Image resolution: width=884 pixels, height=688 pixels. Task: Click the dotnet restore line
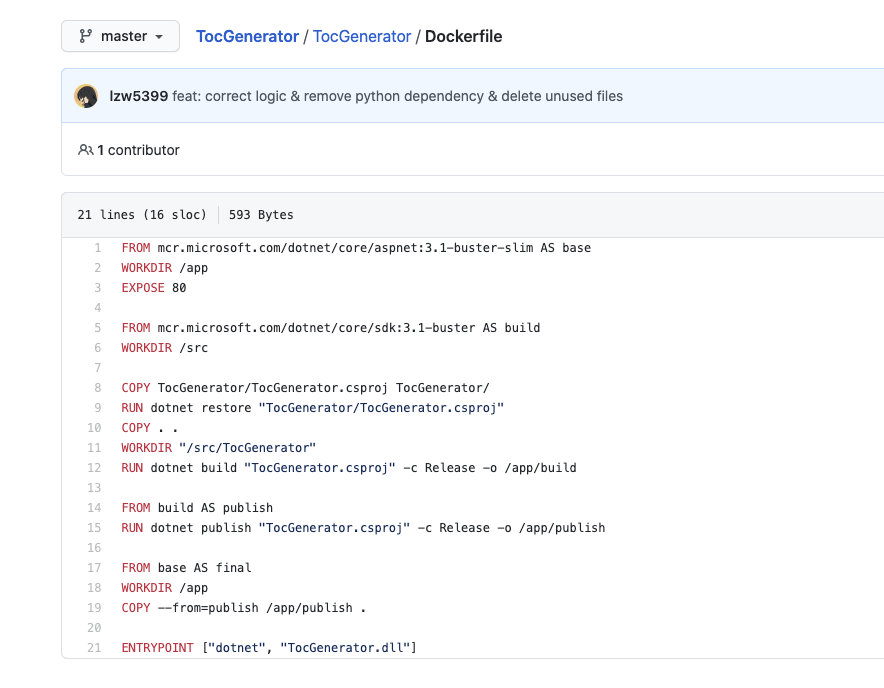pos(313,408)
